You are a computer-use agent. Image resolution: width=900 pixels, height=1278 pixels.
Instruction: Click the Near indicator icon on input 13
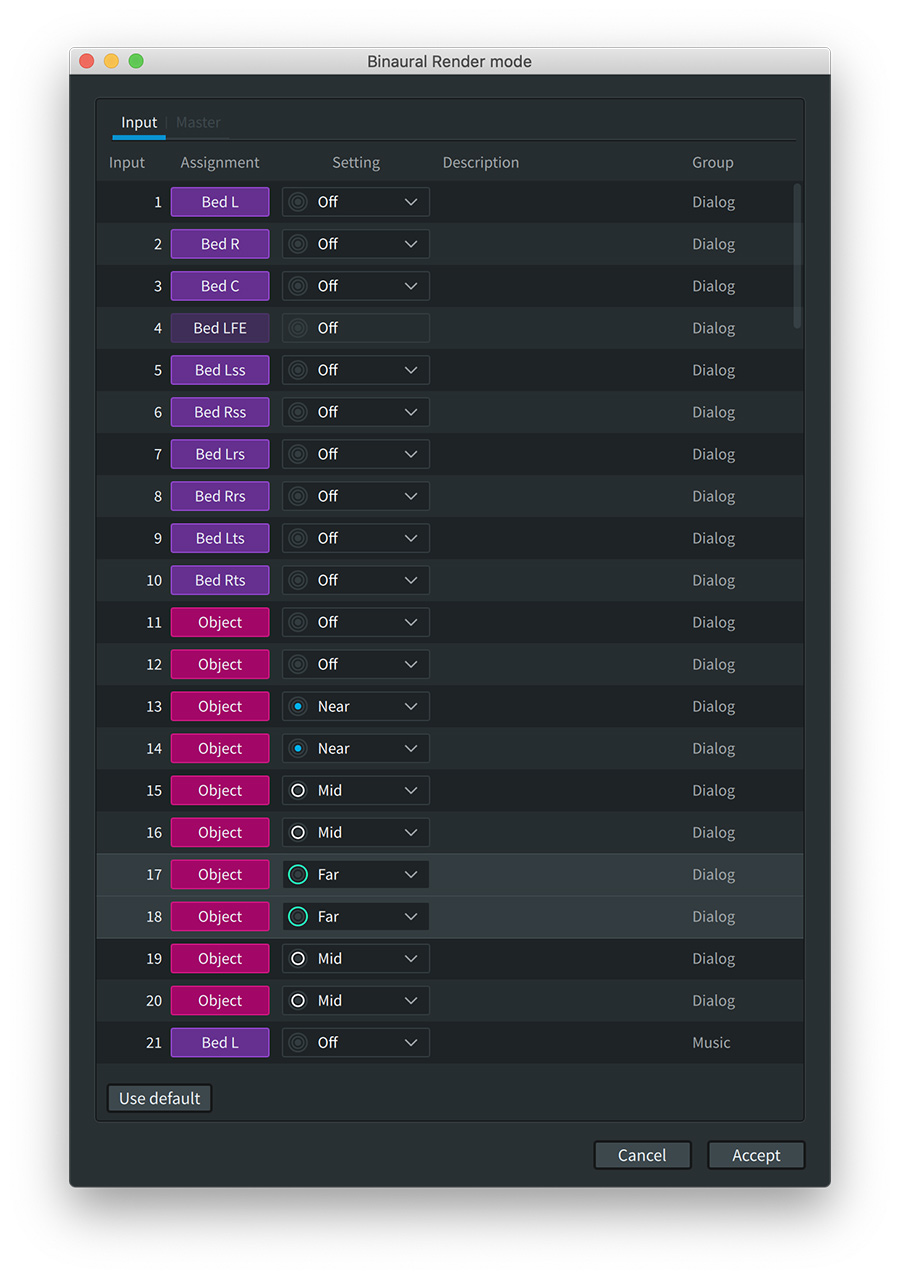[x=297, y=706]
